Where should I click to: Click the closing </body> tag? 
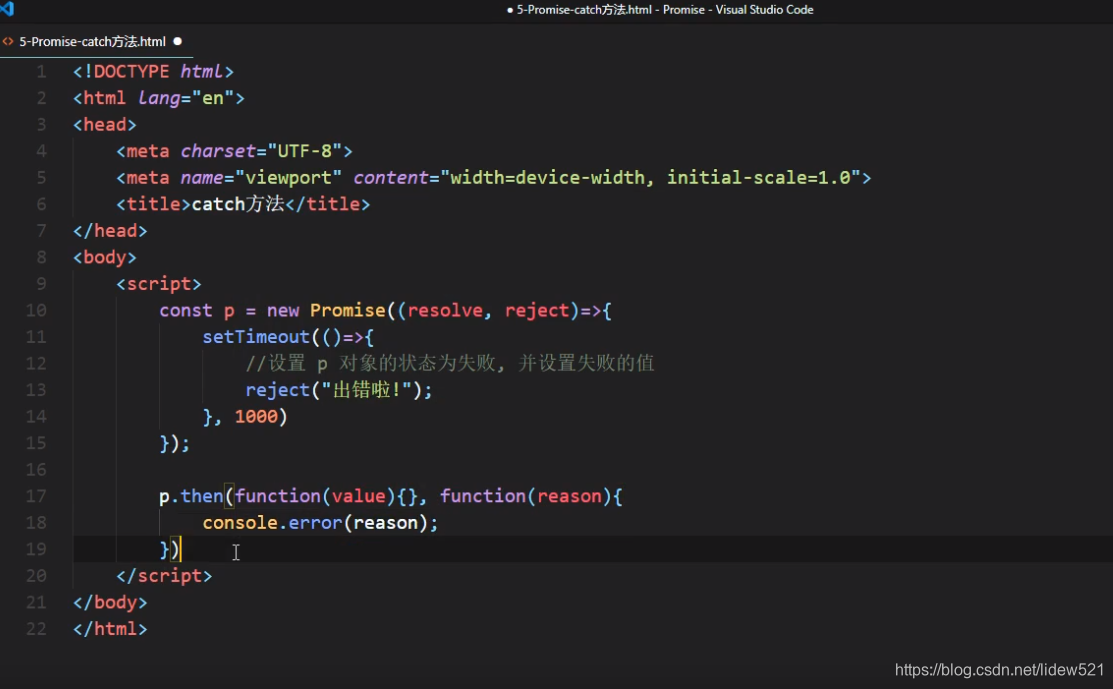[x=110, y=602]
